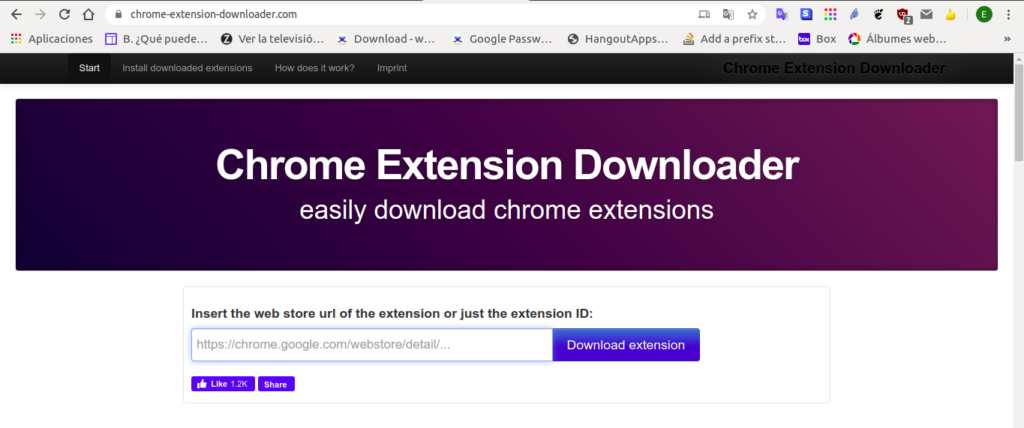Click the 'Insert the web store url' label
Screen dimensions: 1024x428
coord(392,314)
